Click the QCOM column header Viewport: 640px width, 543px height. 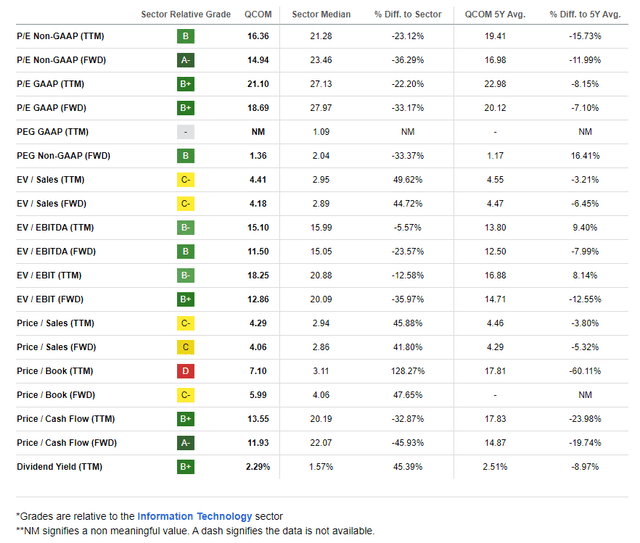tap(258, 14)
